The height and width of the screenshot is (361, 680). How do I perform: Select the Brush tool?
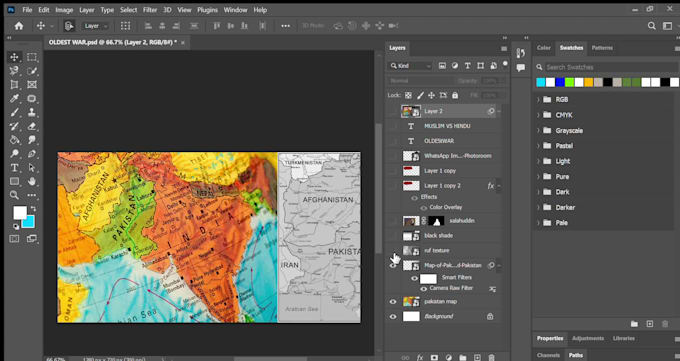coord(14,112)
